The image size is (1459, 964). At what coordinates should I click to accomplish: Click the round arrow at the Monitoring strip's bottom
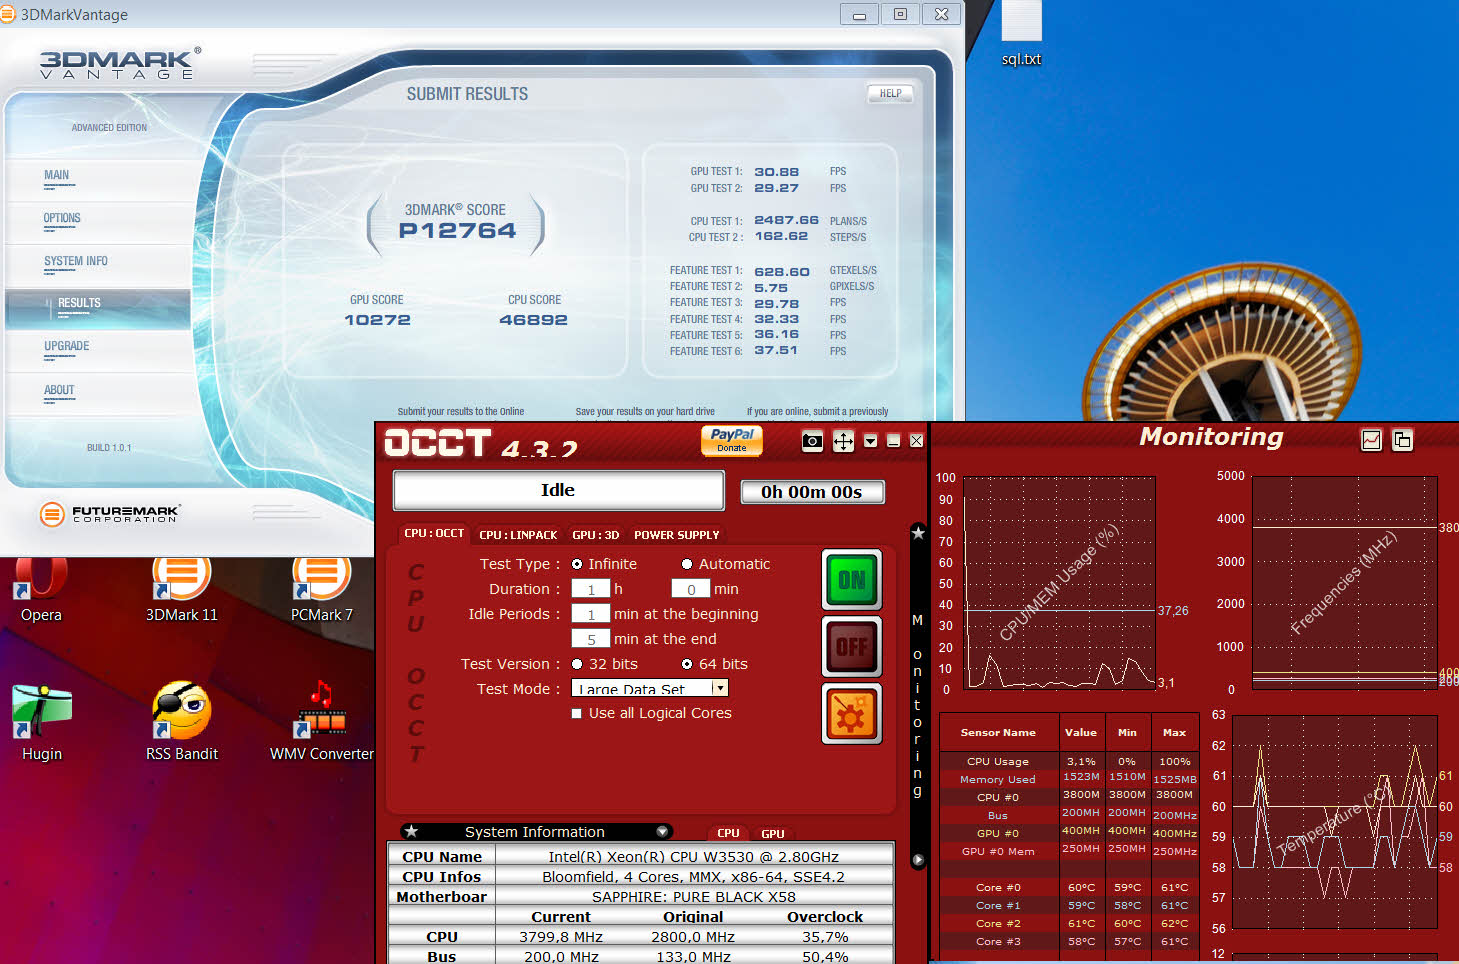click(918, 860)
